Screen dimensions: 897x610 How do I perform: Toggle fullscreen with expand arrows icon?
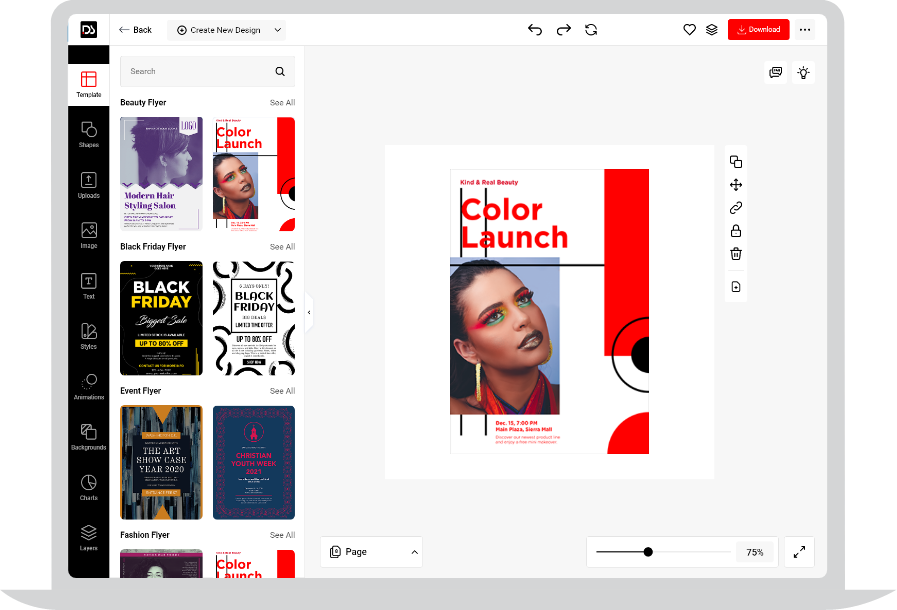point(799,552)
